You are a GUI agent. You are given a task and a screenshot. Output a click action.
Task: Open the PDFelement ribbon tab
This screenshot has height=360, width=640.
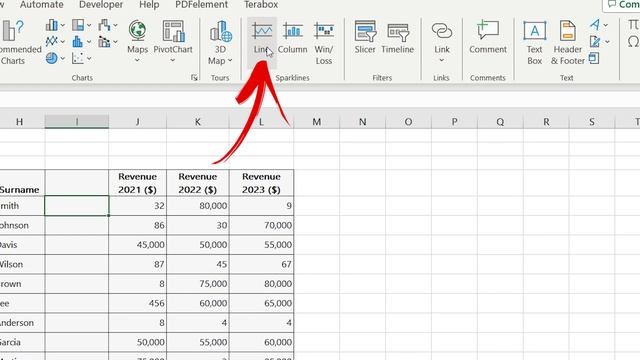[x=202, y=5]
